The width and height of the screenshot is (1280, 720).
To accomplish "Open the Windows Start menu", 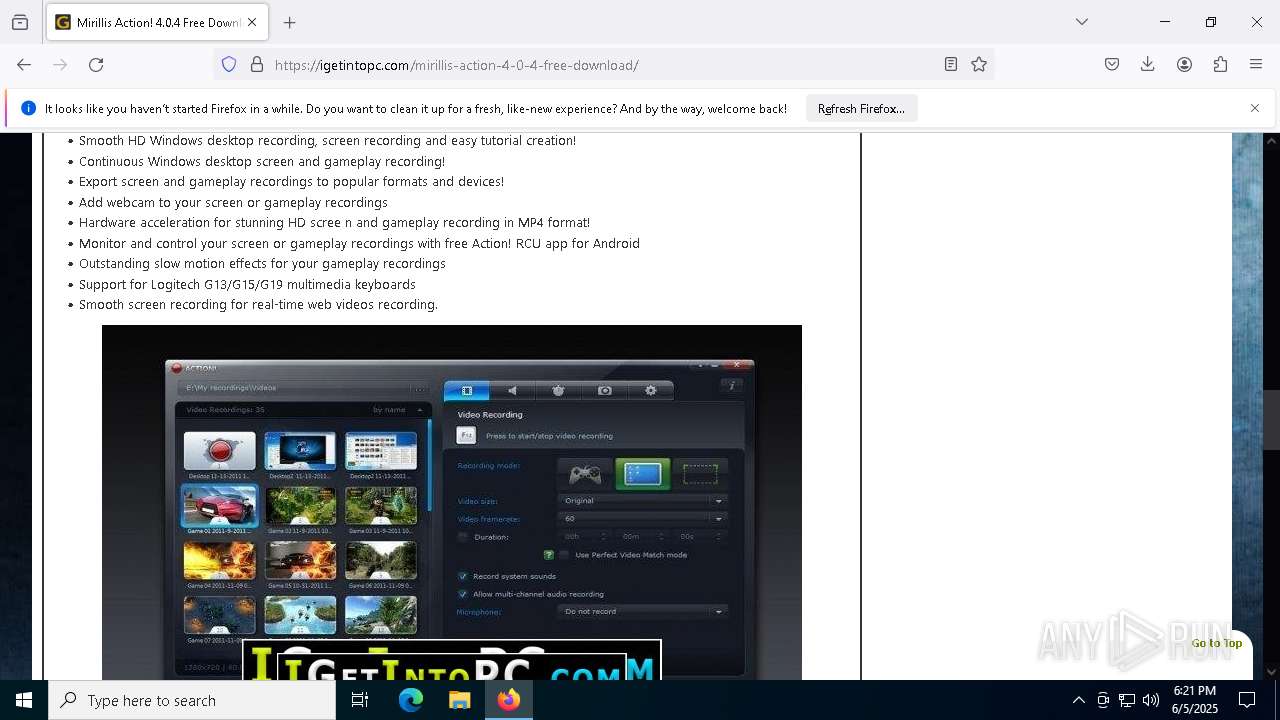I will (x=24, y=700).
